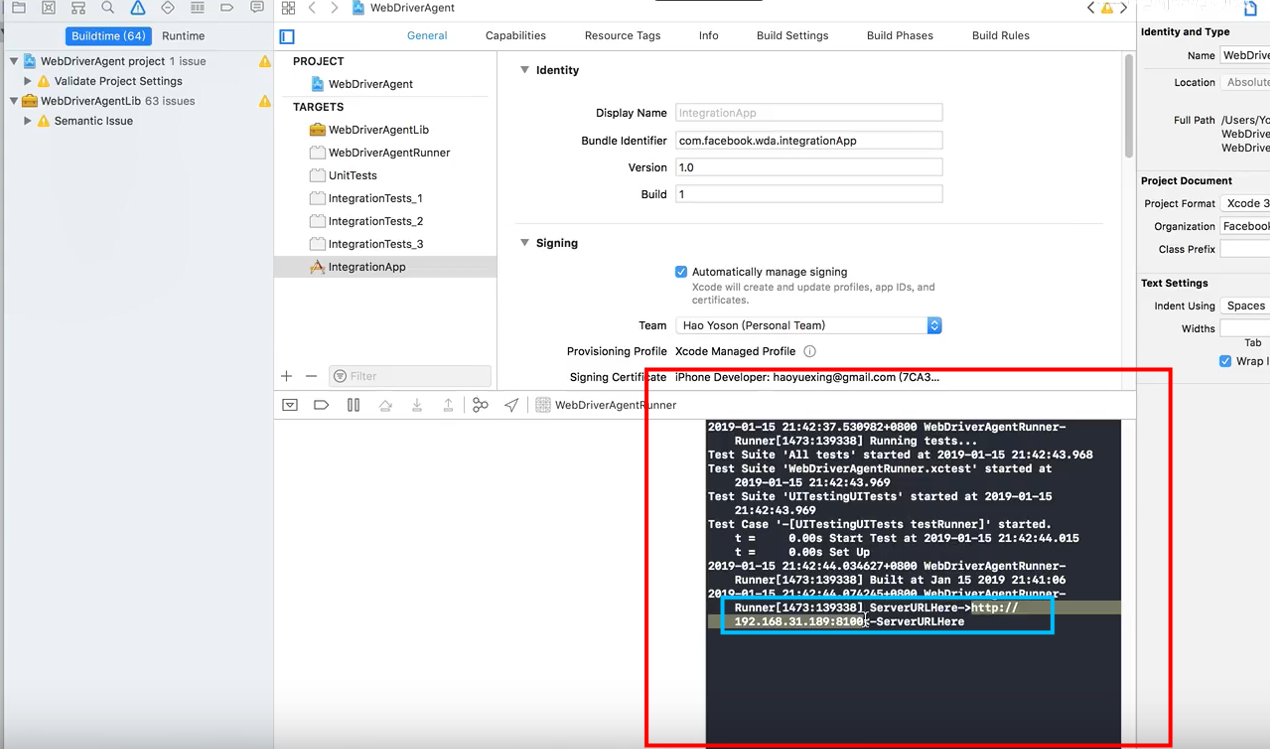Click the Display Name field
This screenshot has width=1270, height=749.
[809, 113]
